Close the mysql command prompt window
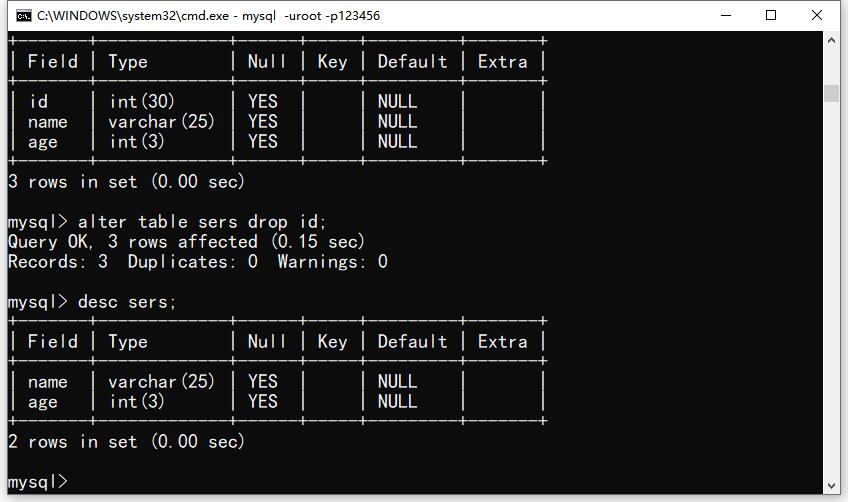 coord(817,15)
